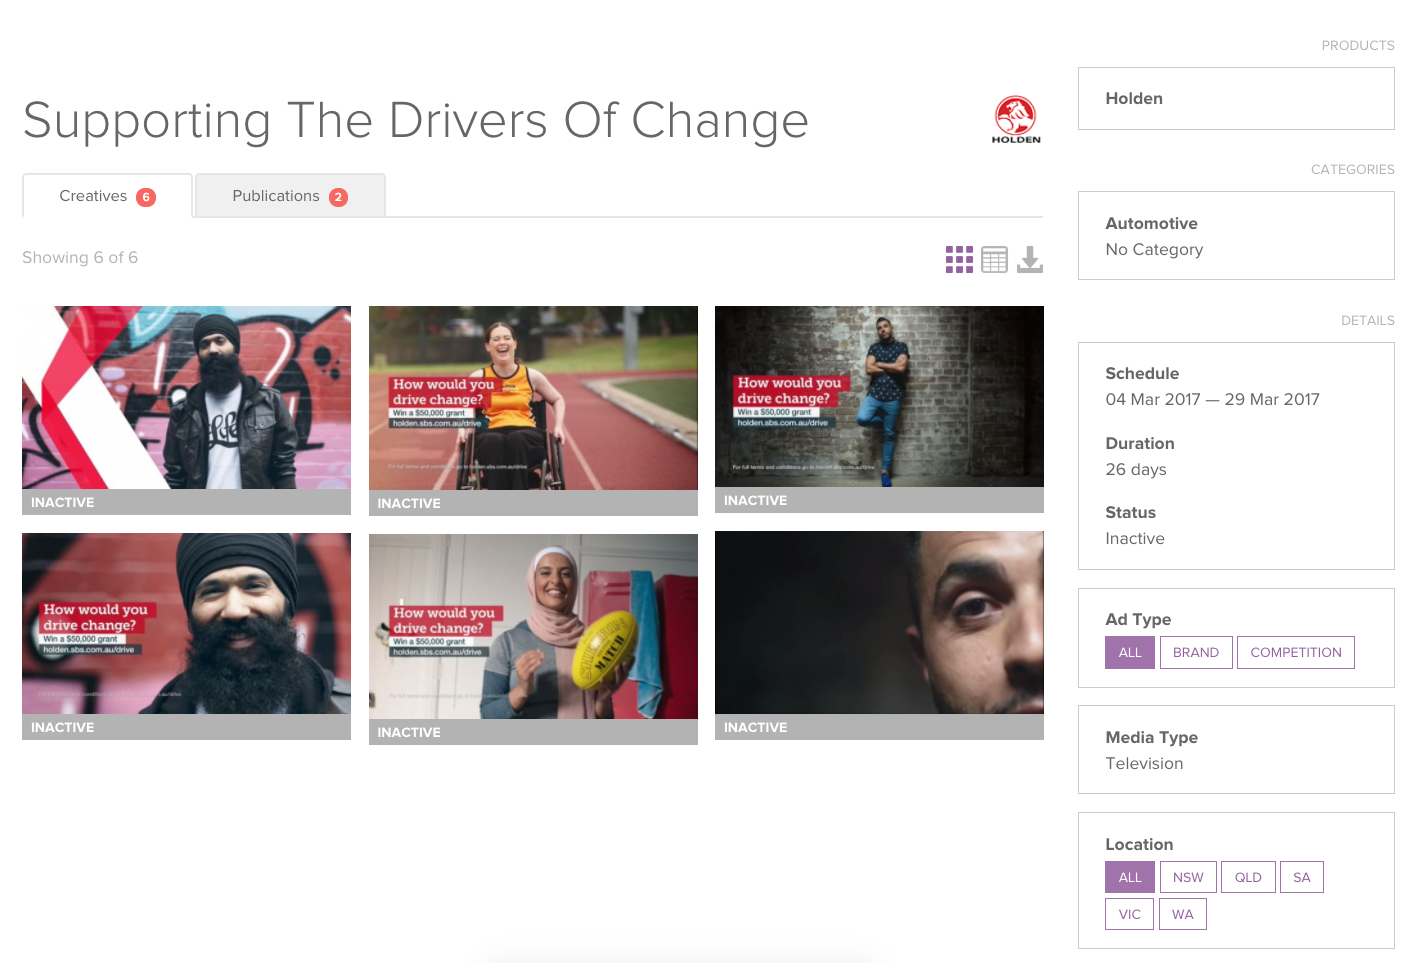Click the Holden logo
This screenshot has width=1409, height=963.
click(1016, 120)
